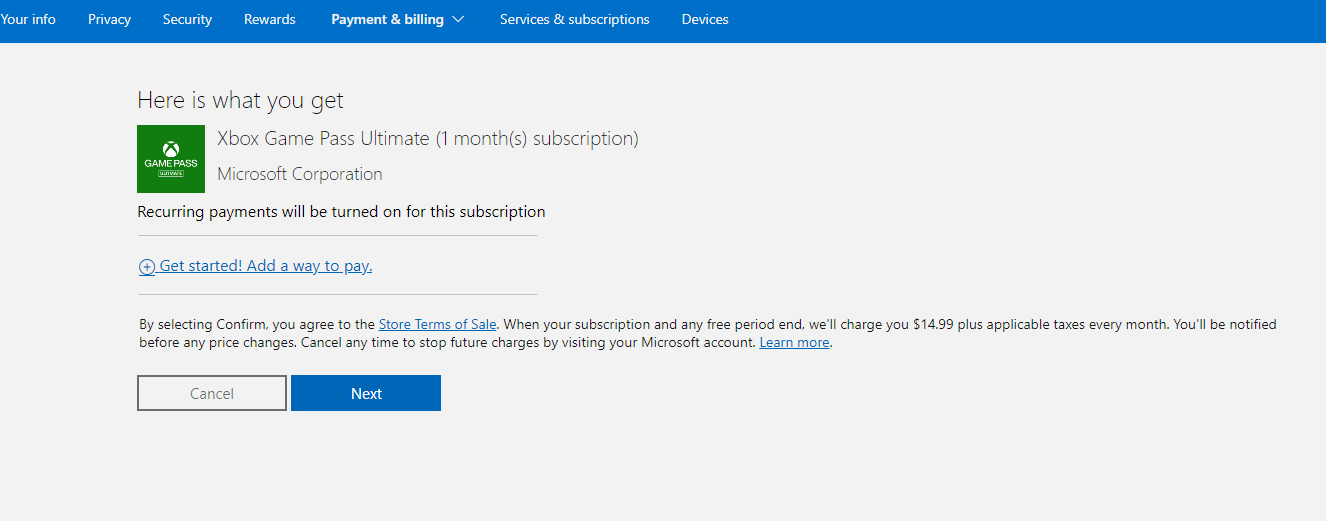Open the Payment & billing menu

pos(387,19)
